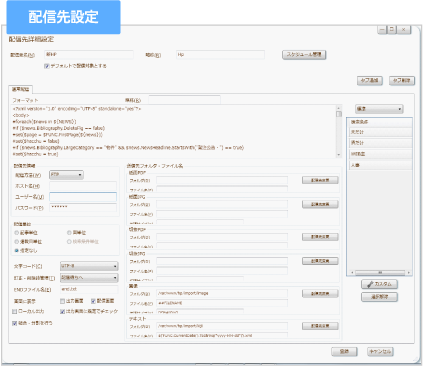Screen dimensions: 423x366
Task: Click the ユーザー名 input field
Action: point(83,197)
